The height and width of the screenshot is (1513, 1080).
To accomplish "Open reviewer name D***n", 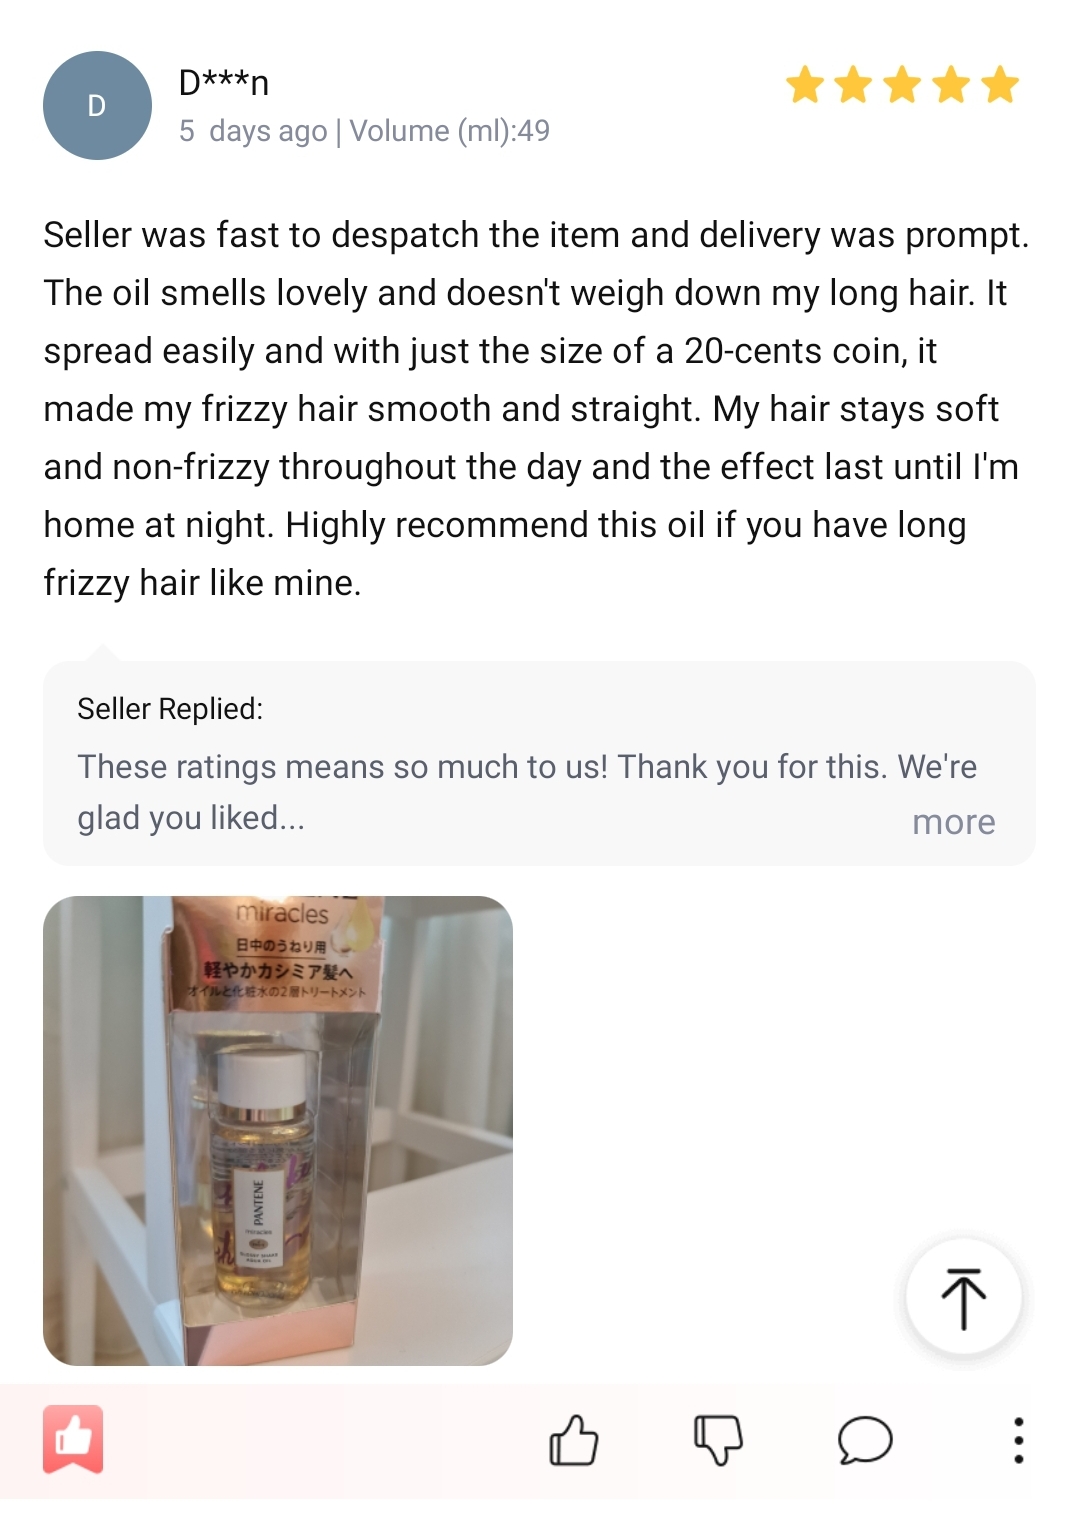I will click(224, 83).
